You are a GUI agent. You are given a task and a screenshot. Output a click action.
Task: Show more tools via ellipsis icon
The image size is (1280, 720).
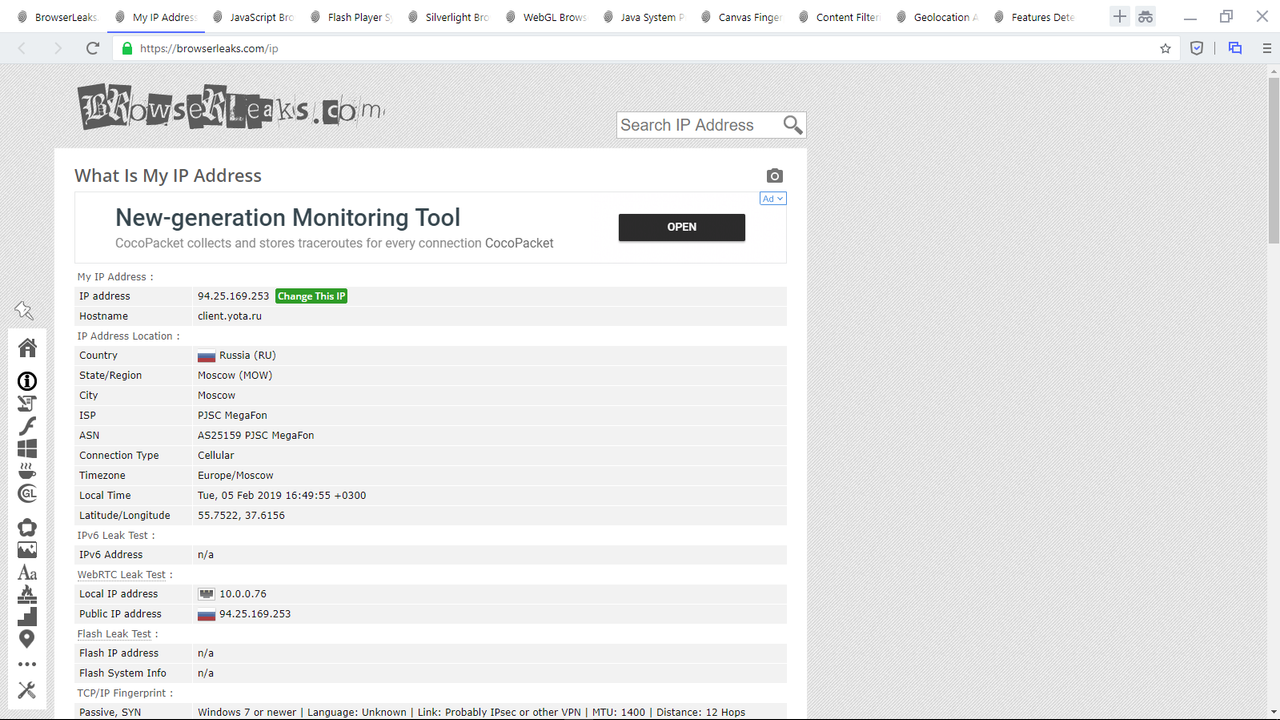click(x=27, y=664)
